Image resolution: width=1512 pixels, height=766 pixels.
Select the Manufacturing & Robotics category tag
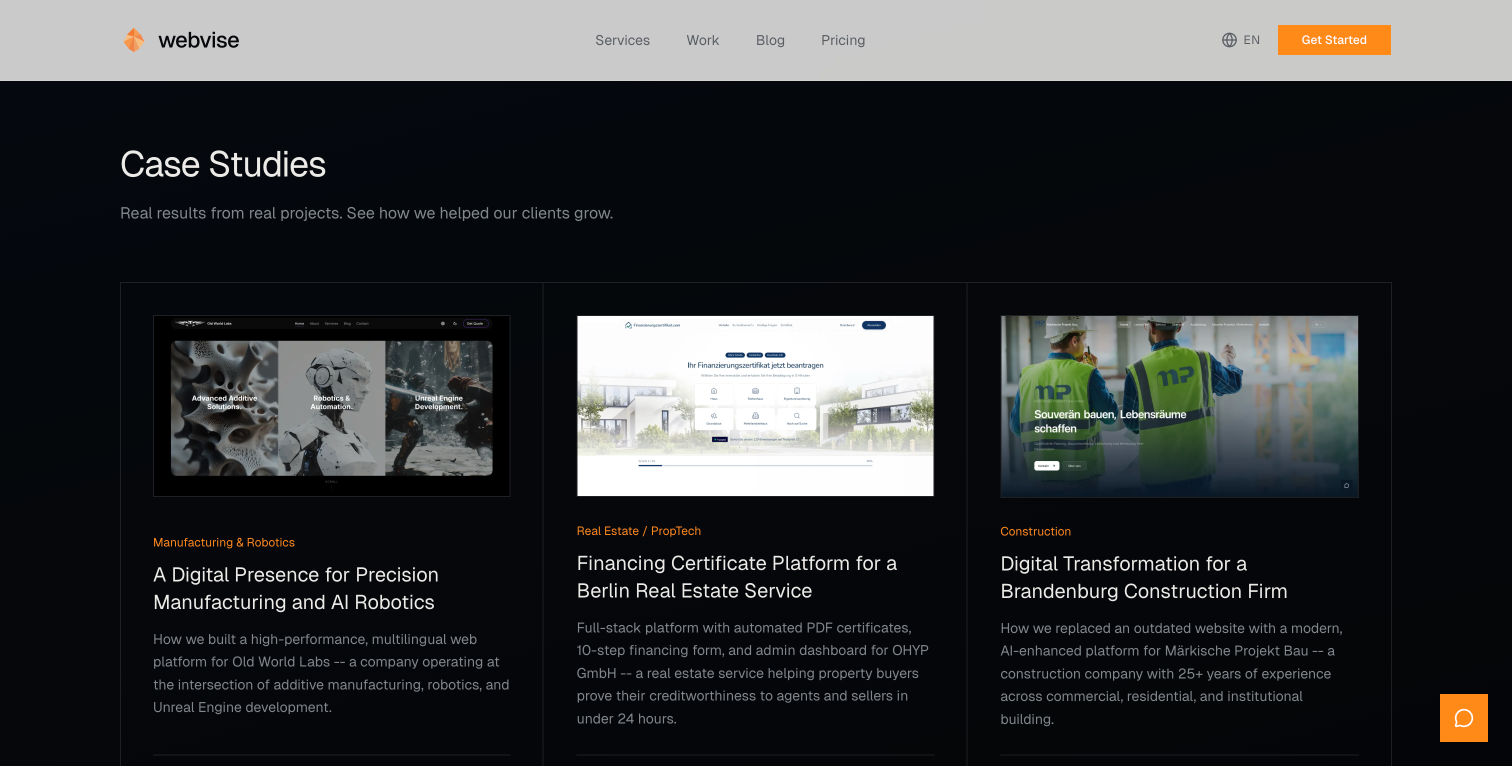pos(224,542)
